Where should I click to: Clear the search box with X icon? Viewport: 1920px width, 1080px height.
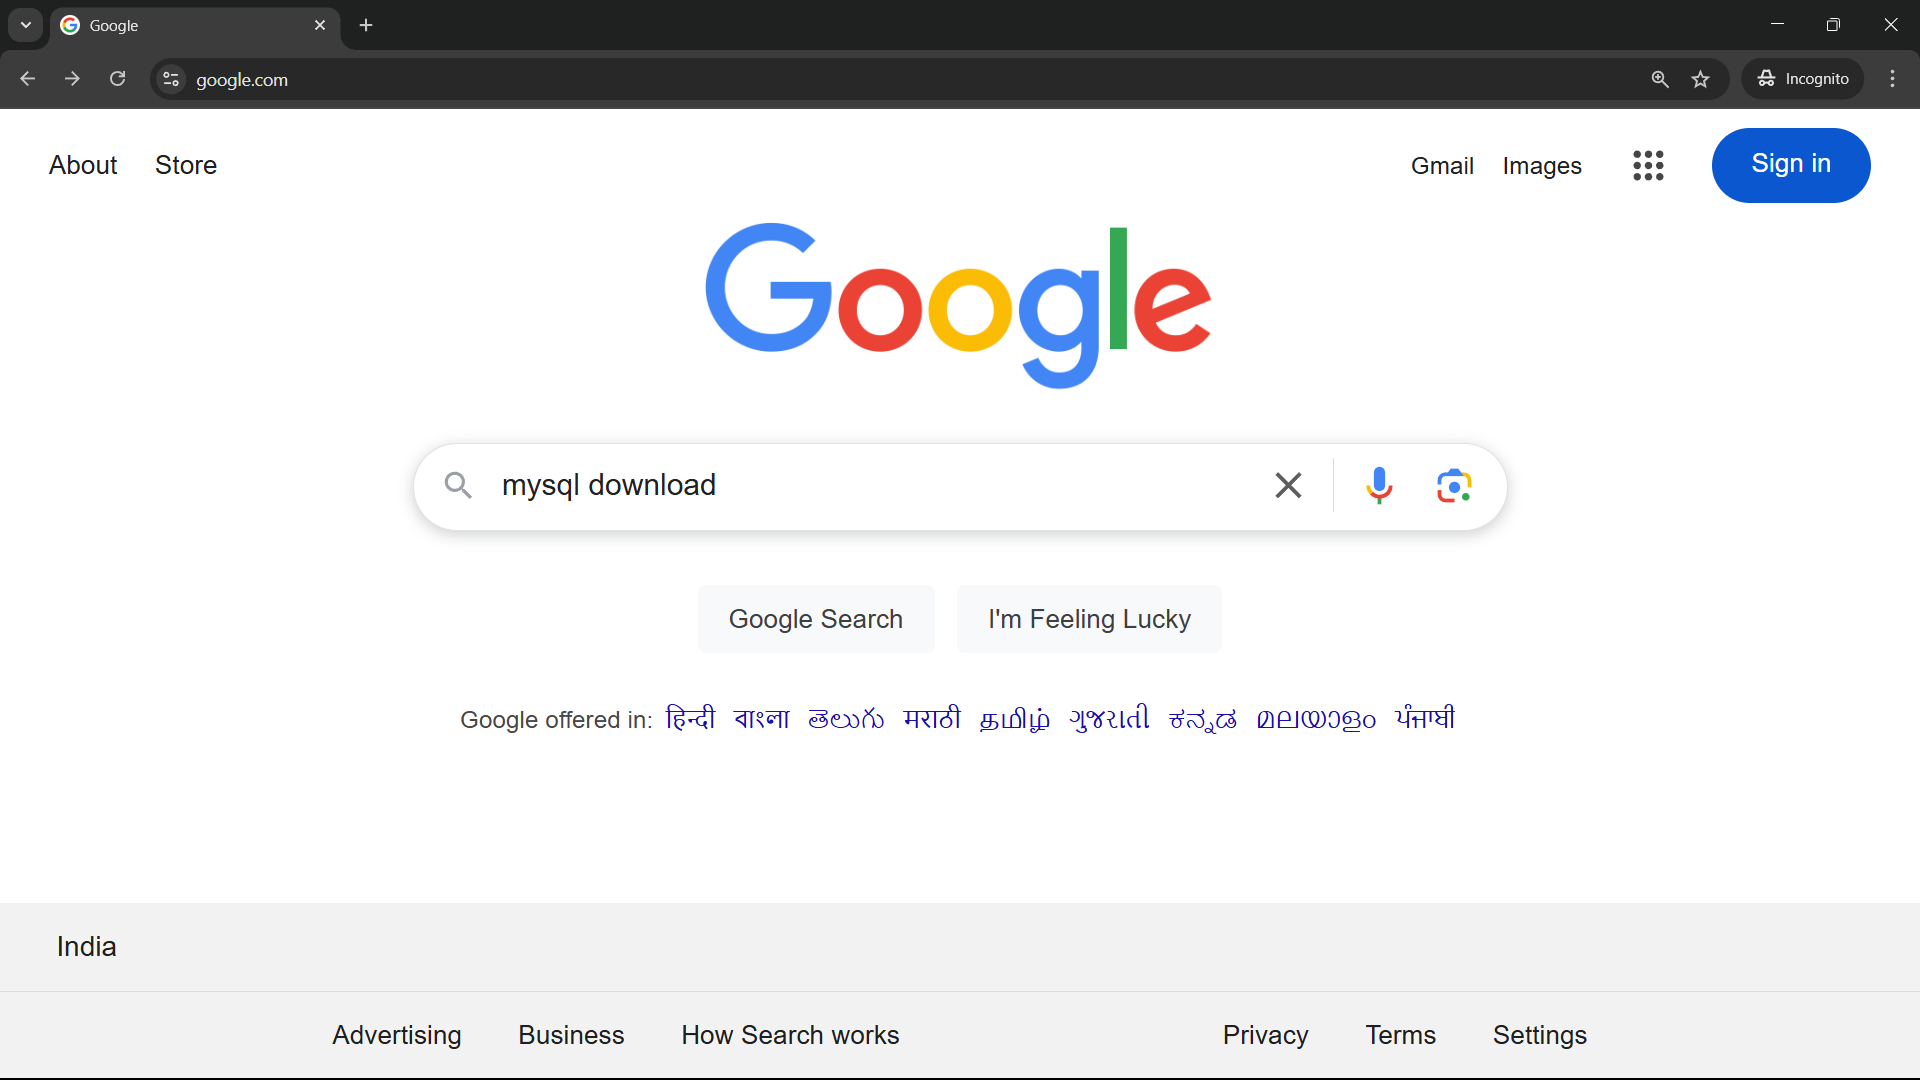(x=1288, y=485)
